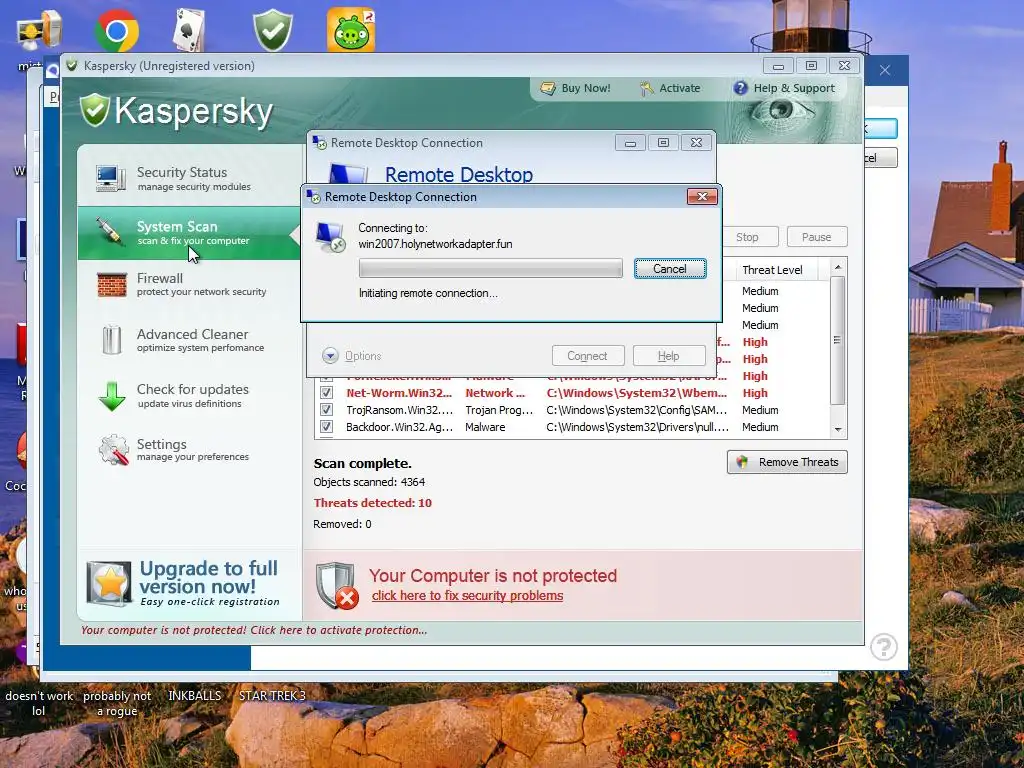Screen dimensions: 1024x768
Task: Click 'Threats detected: 10' text
Action: [372, 503]
